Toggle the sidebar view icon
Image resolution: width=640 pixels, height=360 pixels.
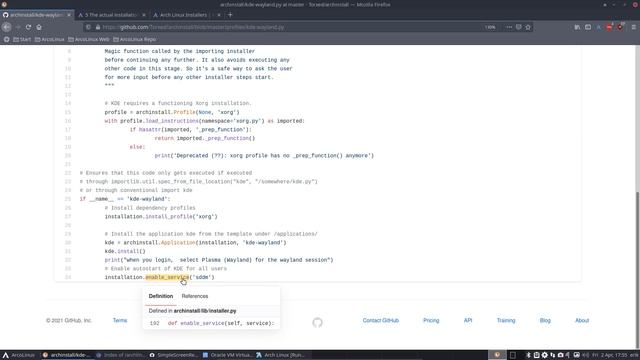click(x=588, y=27)
